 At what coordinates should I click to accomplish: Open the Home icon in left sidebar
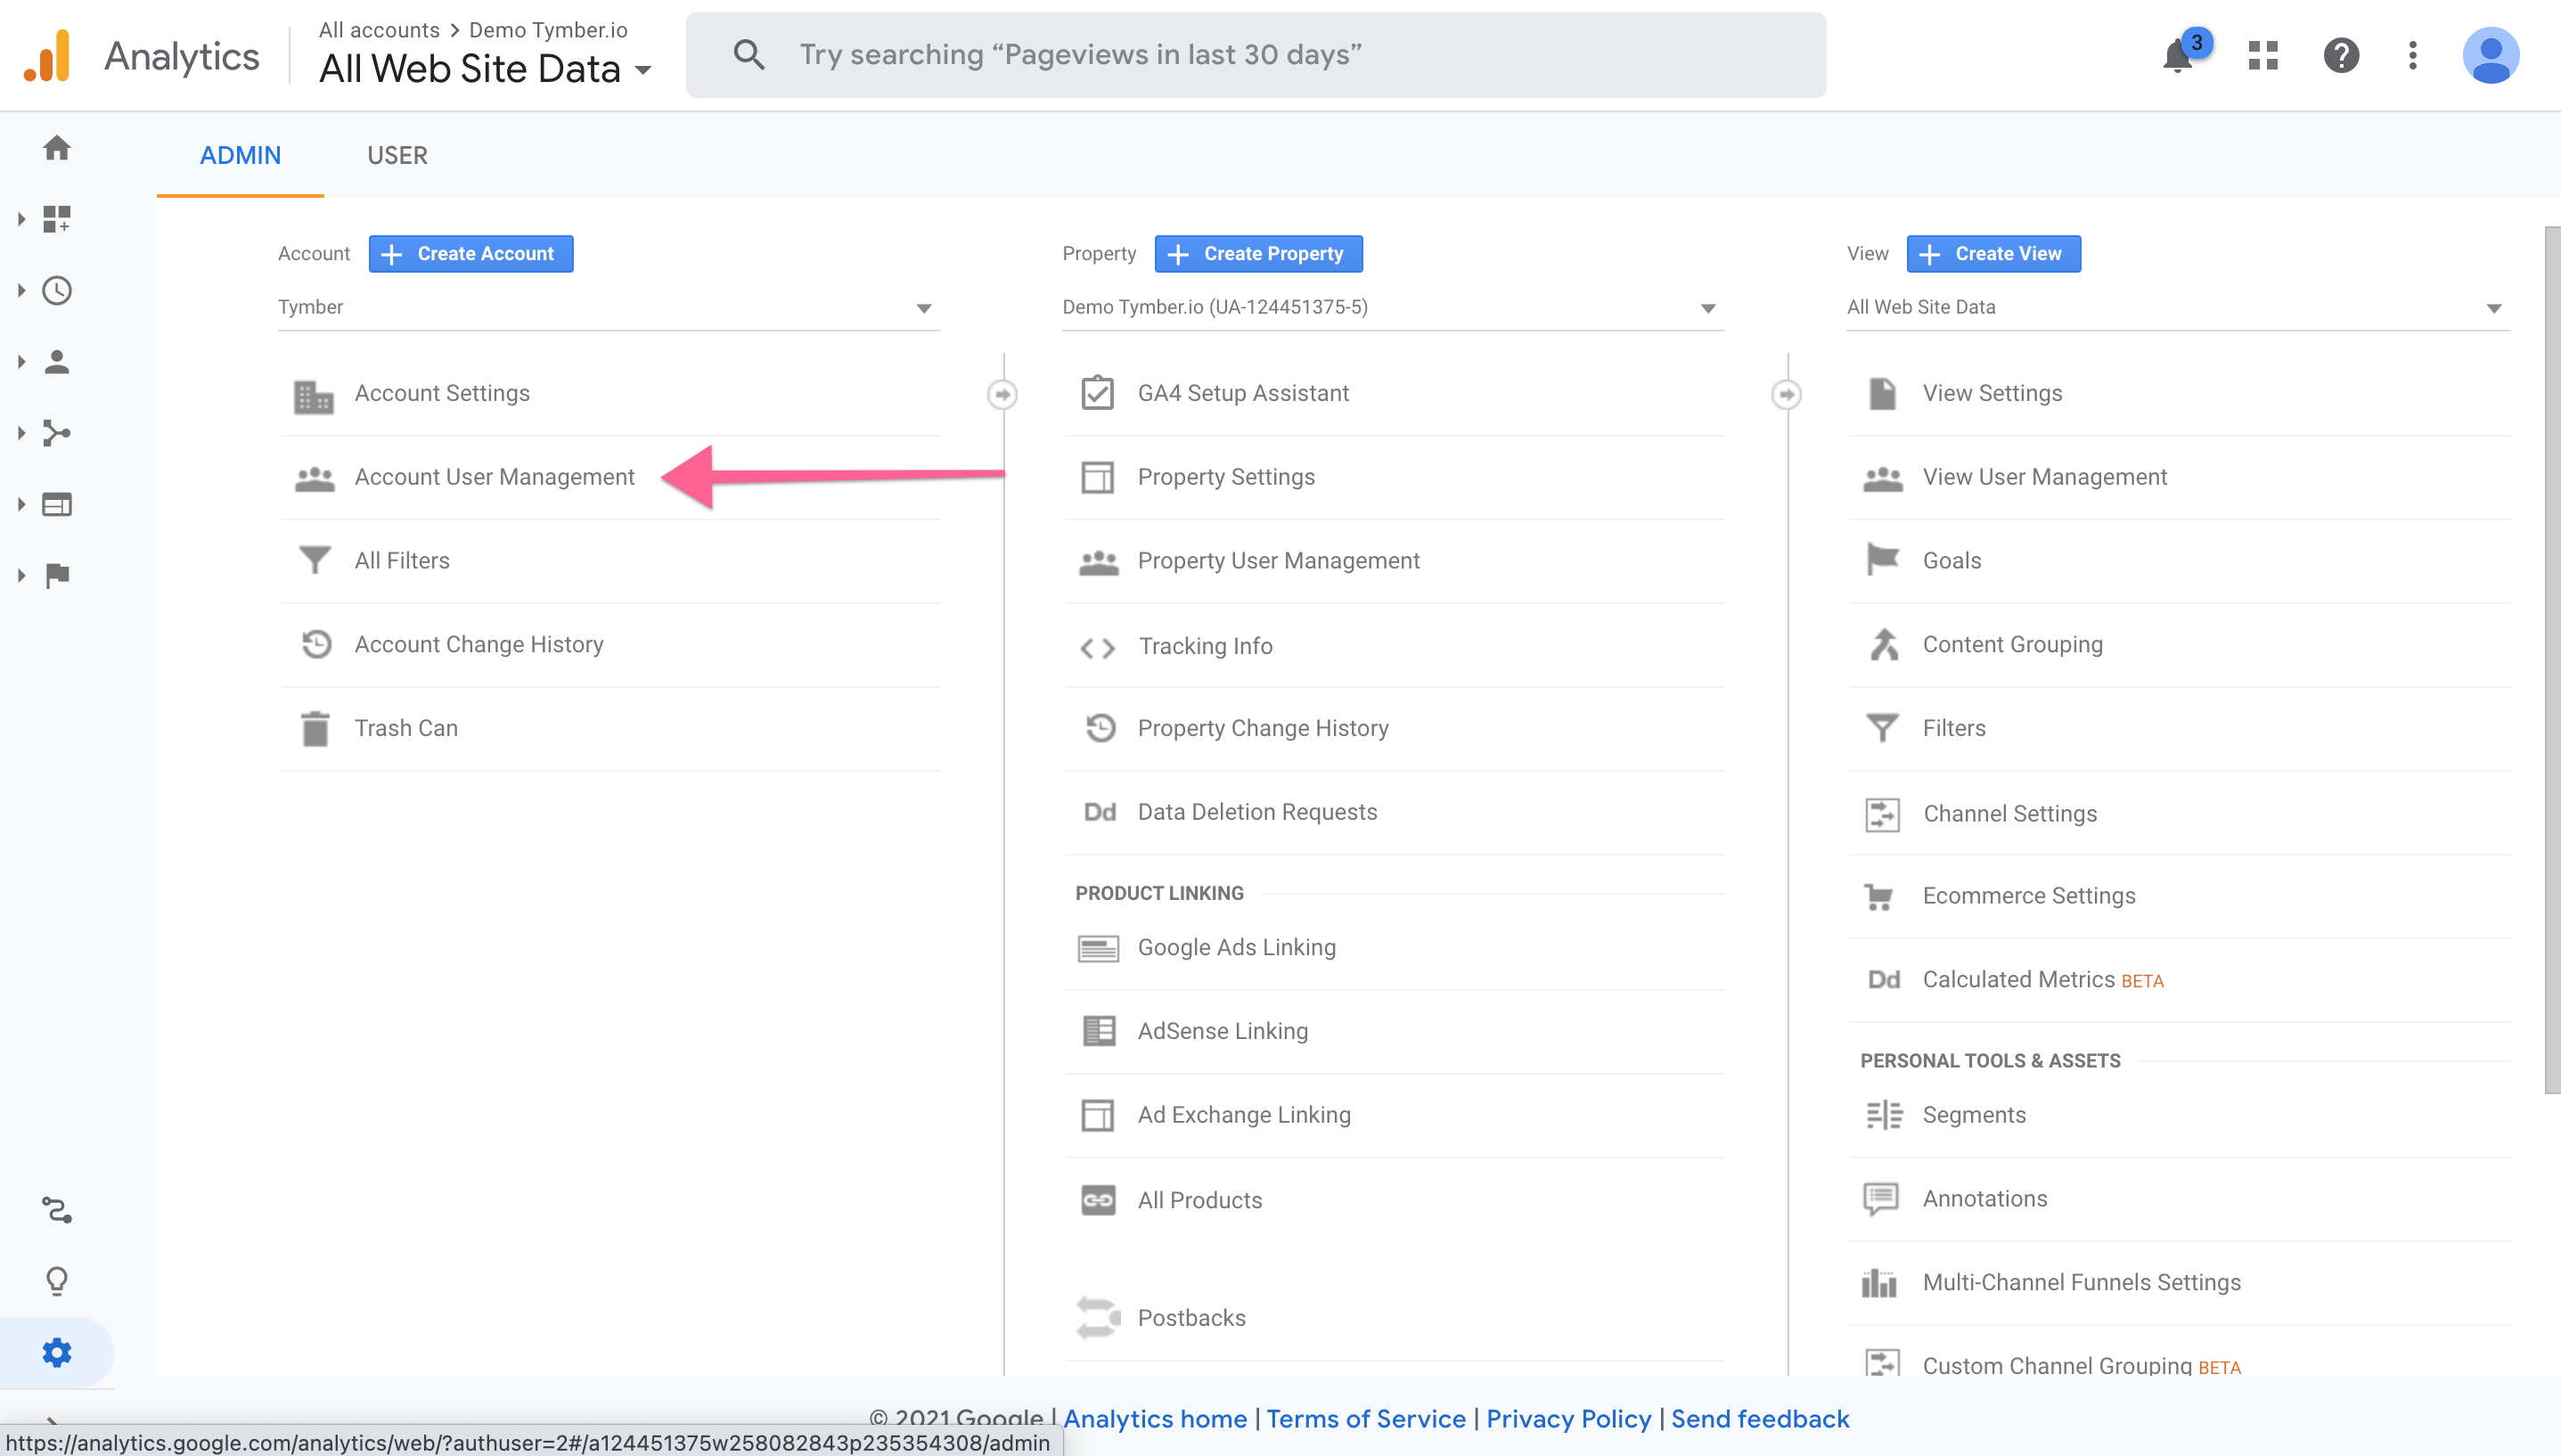(57, 148)
